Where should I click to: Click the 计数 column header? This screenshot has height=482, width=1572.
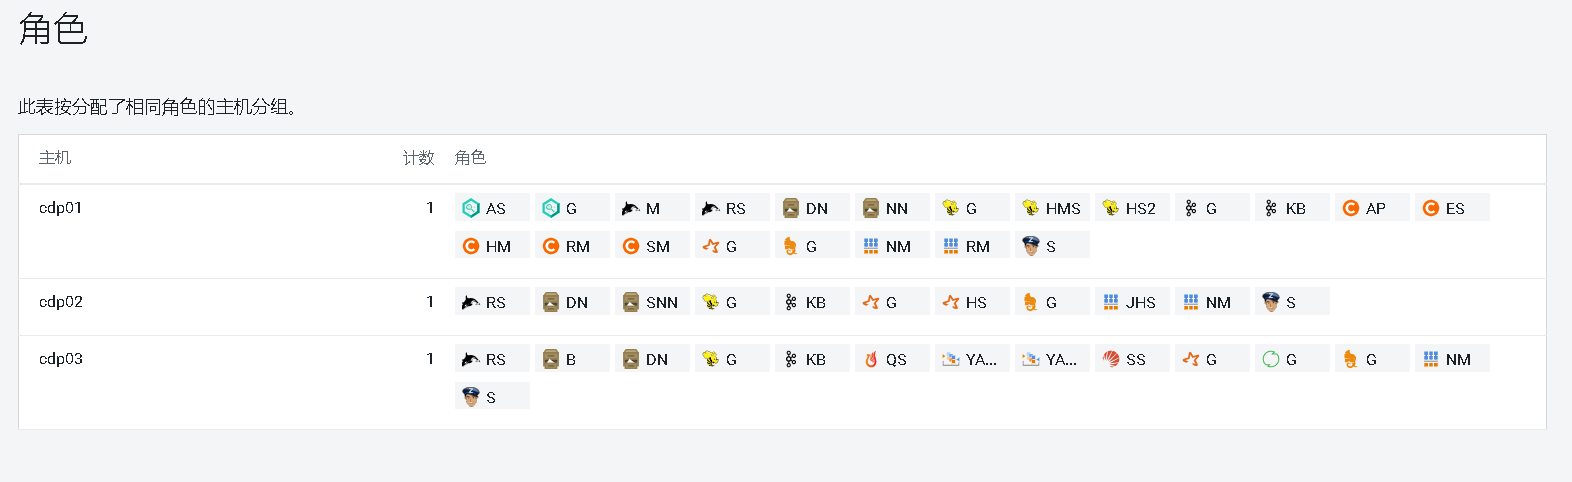point(418,158)
